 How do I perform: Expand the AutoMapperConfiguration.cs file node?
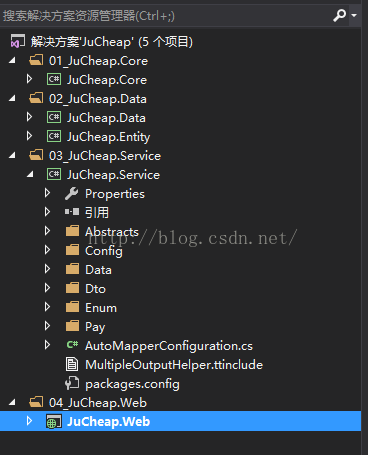(x=47, y=345)
